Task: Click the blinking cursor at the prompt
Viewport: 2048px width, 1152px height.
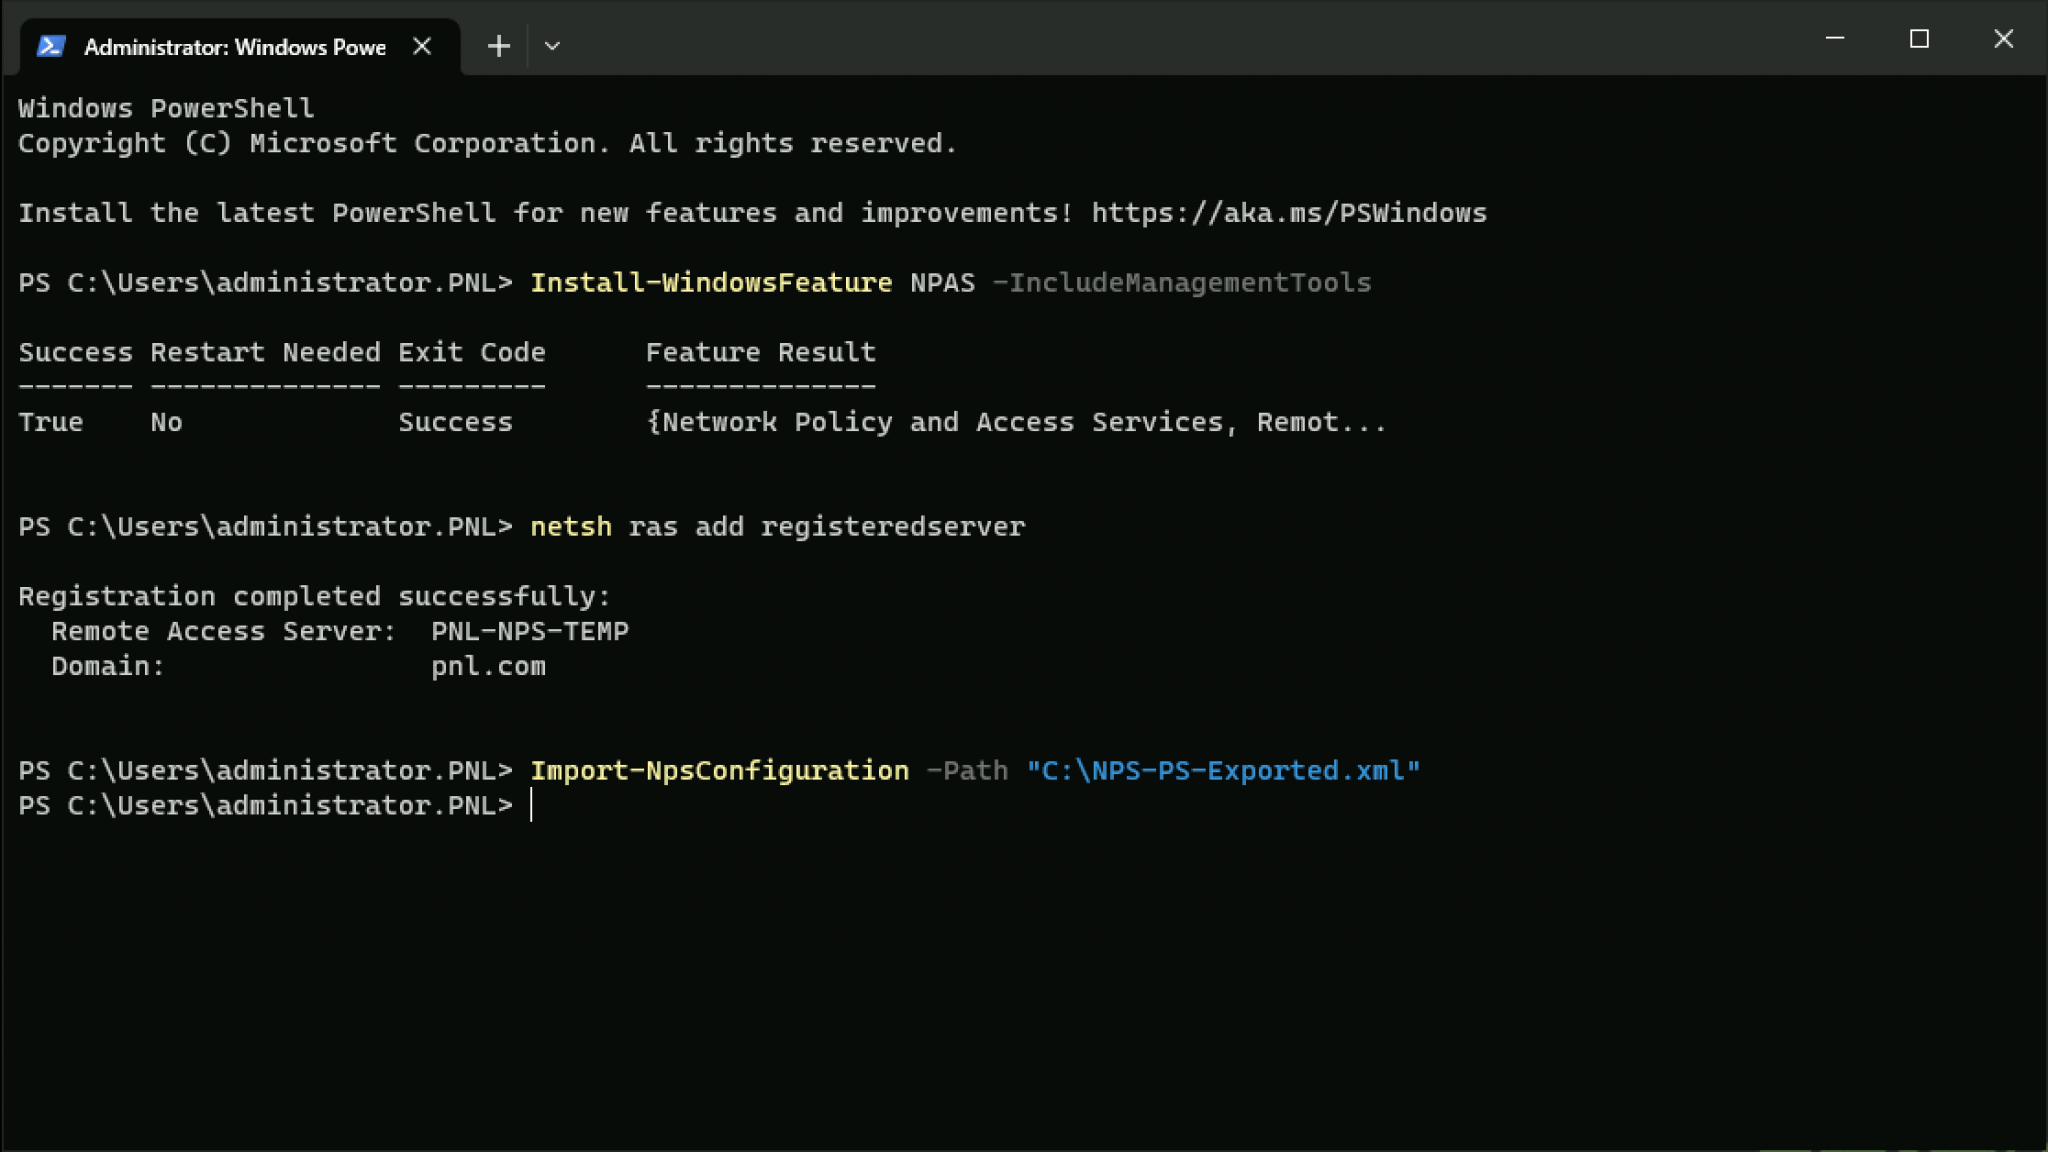Action: tap(532, 805)
